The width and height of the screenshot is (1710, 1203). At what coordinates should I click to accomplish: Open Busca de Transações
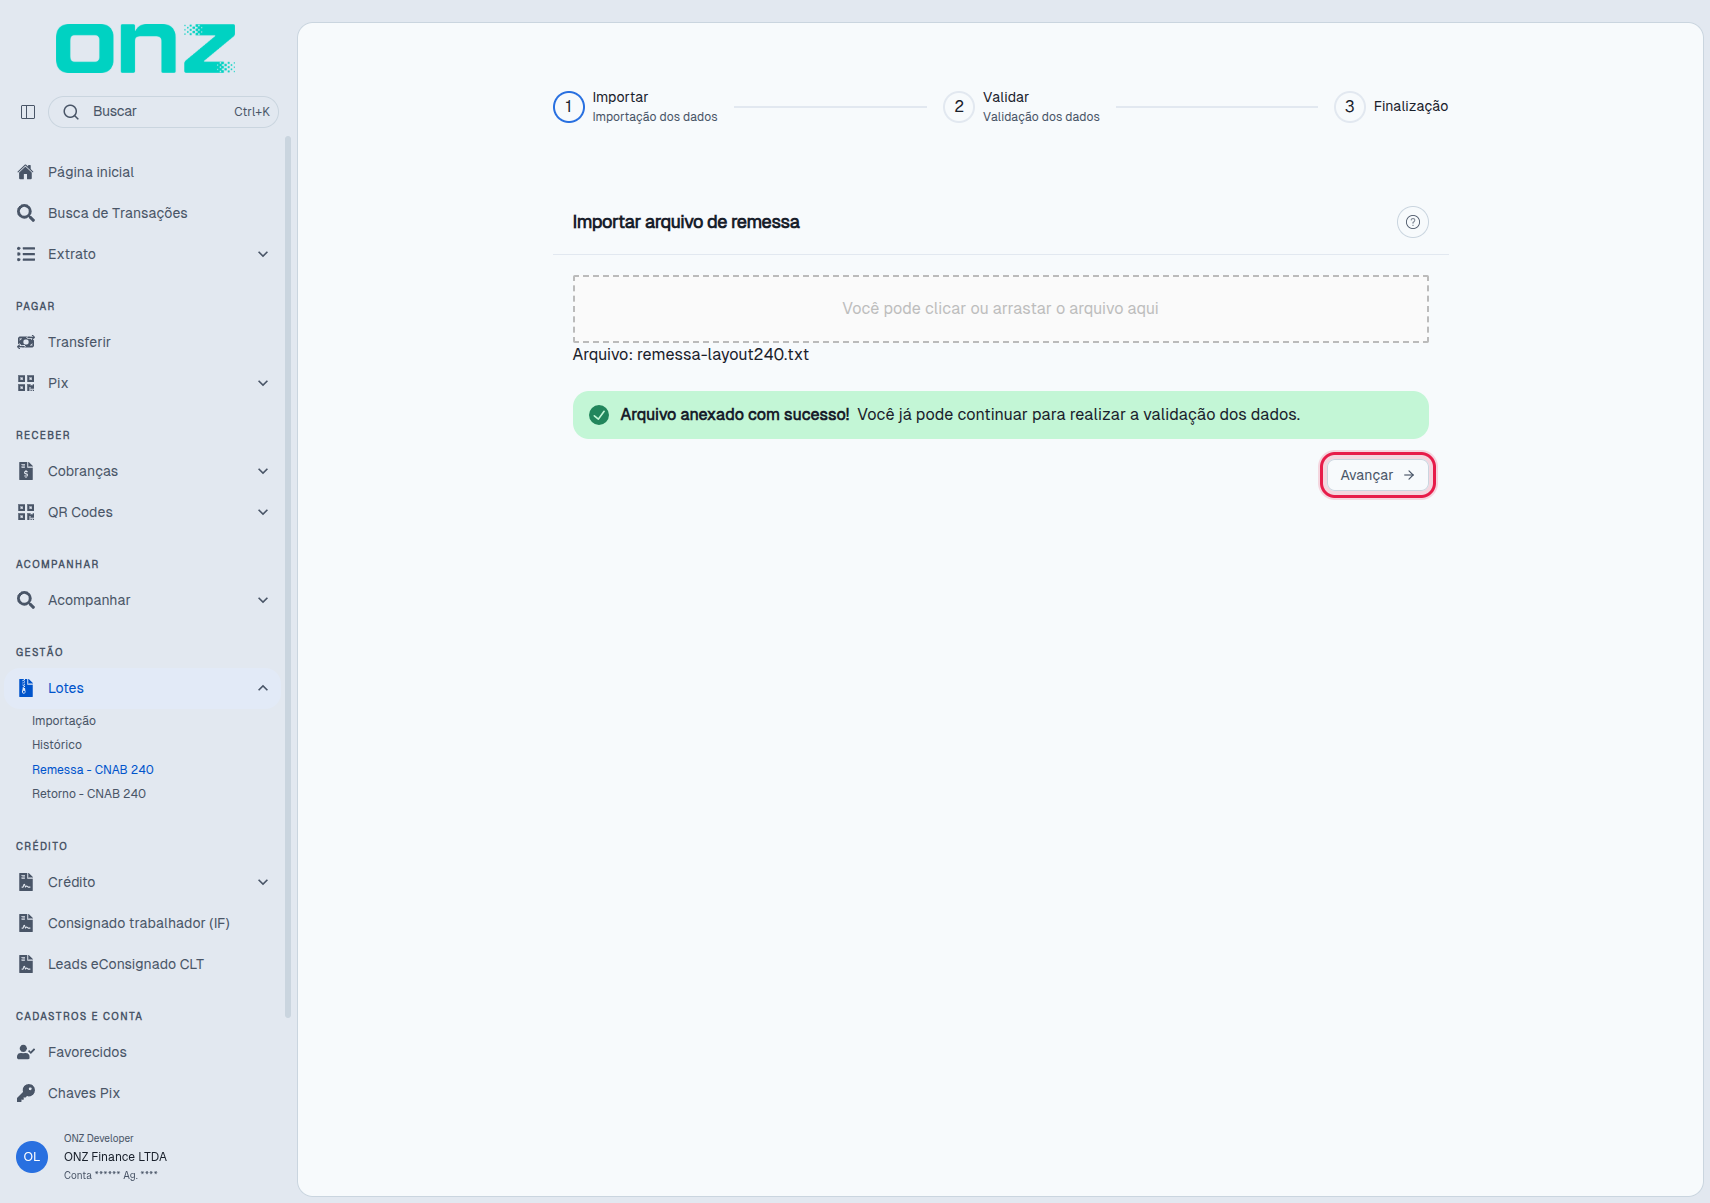[118, 213]
